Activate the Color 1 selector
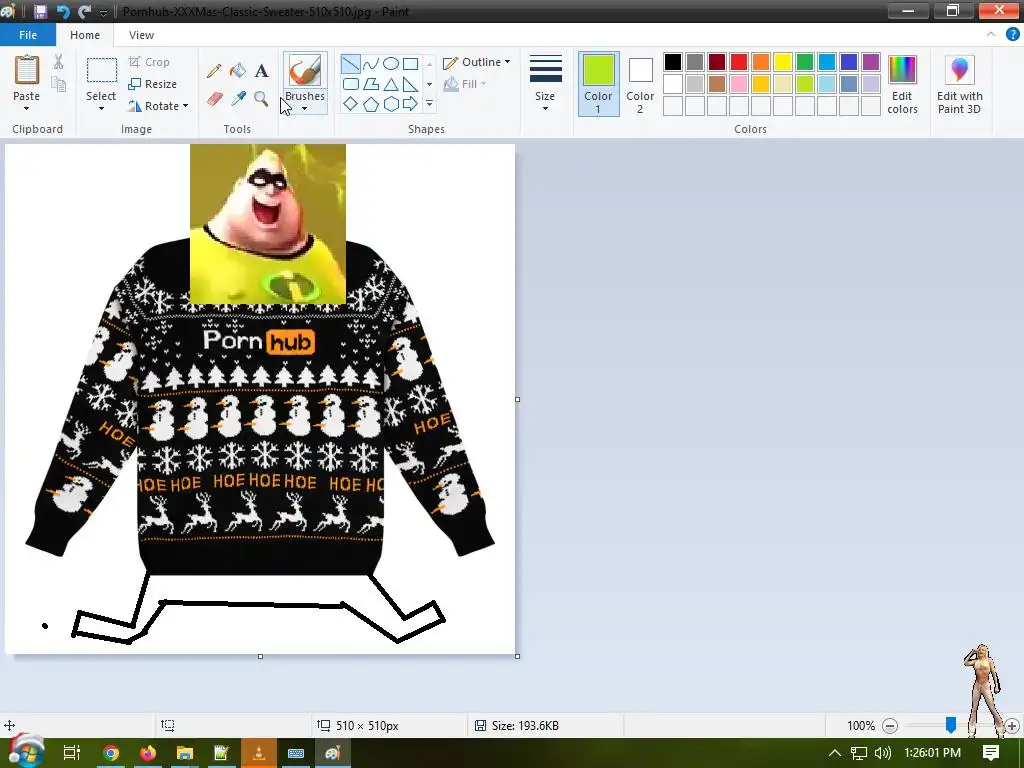This screenshot has height=768, width=1024. [598, 84]
